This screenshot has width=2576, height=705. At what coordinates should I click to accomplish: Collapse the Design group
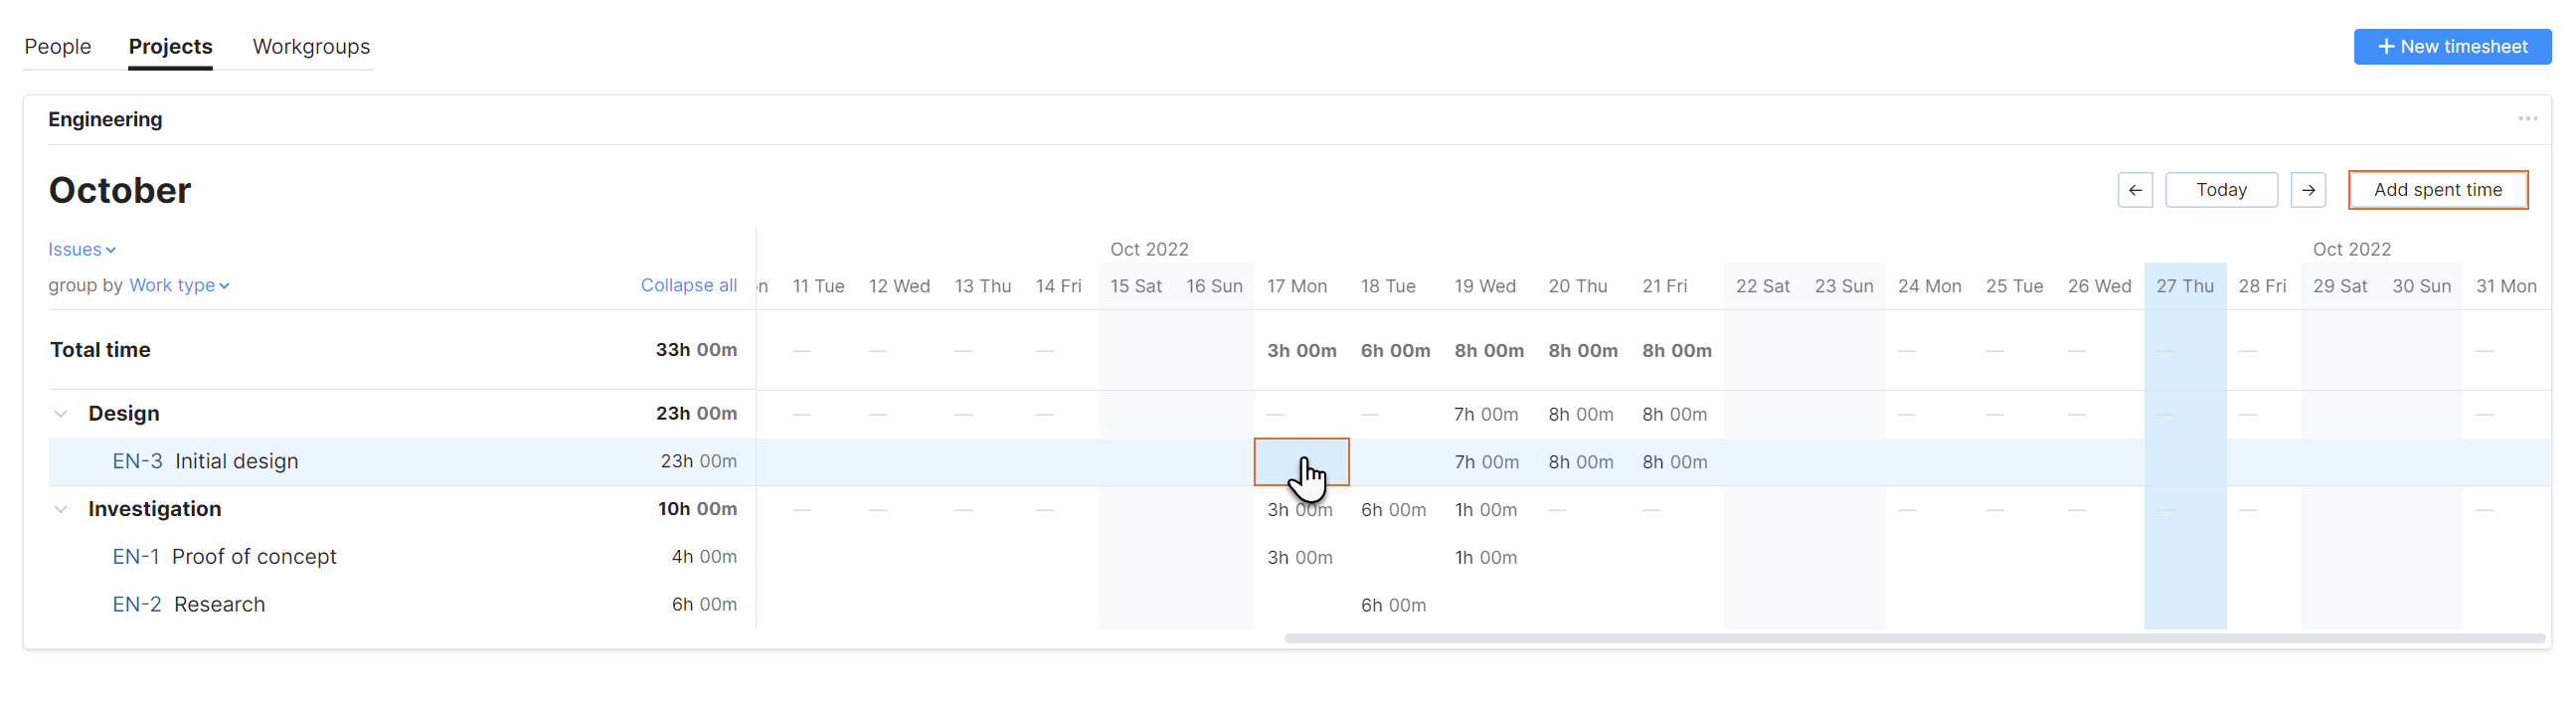tap(60, 413)
